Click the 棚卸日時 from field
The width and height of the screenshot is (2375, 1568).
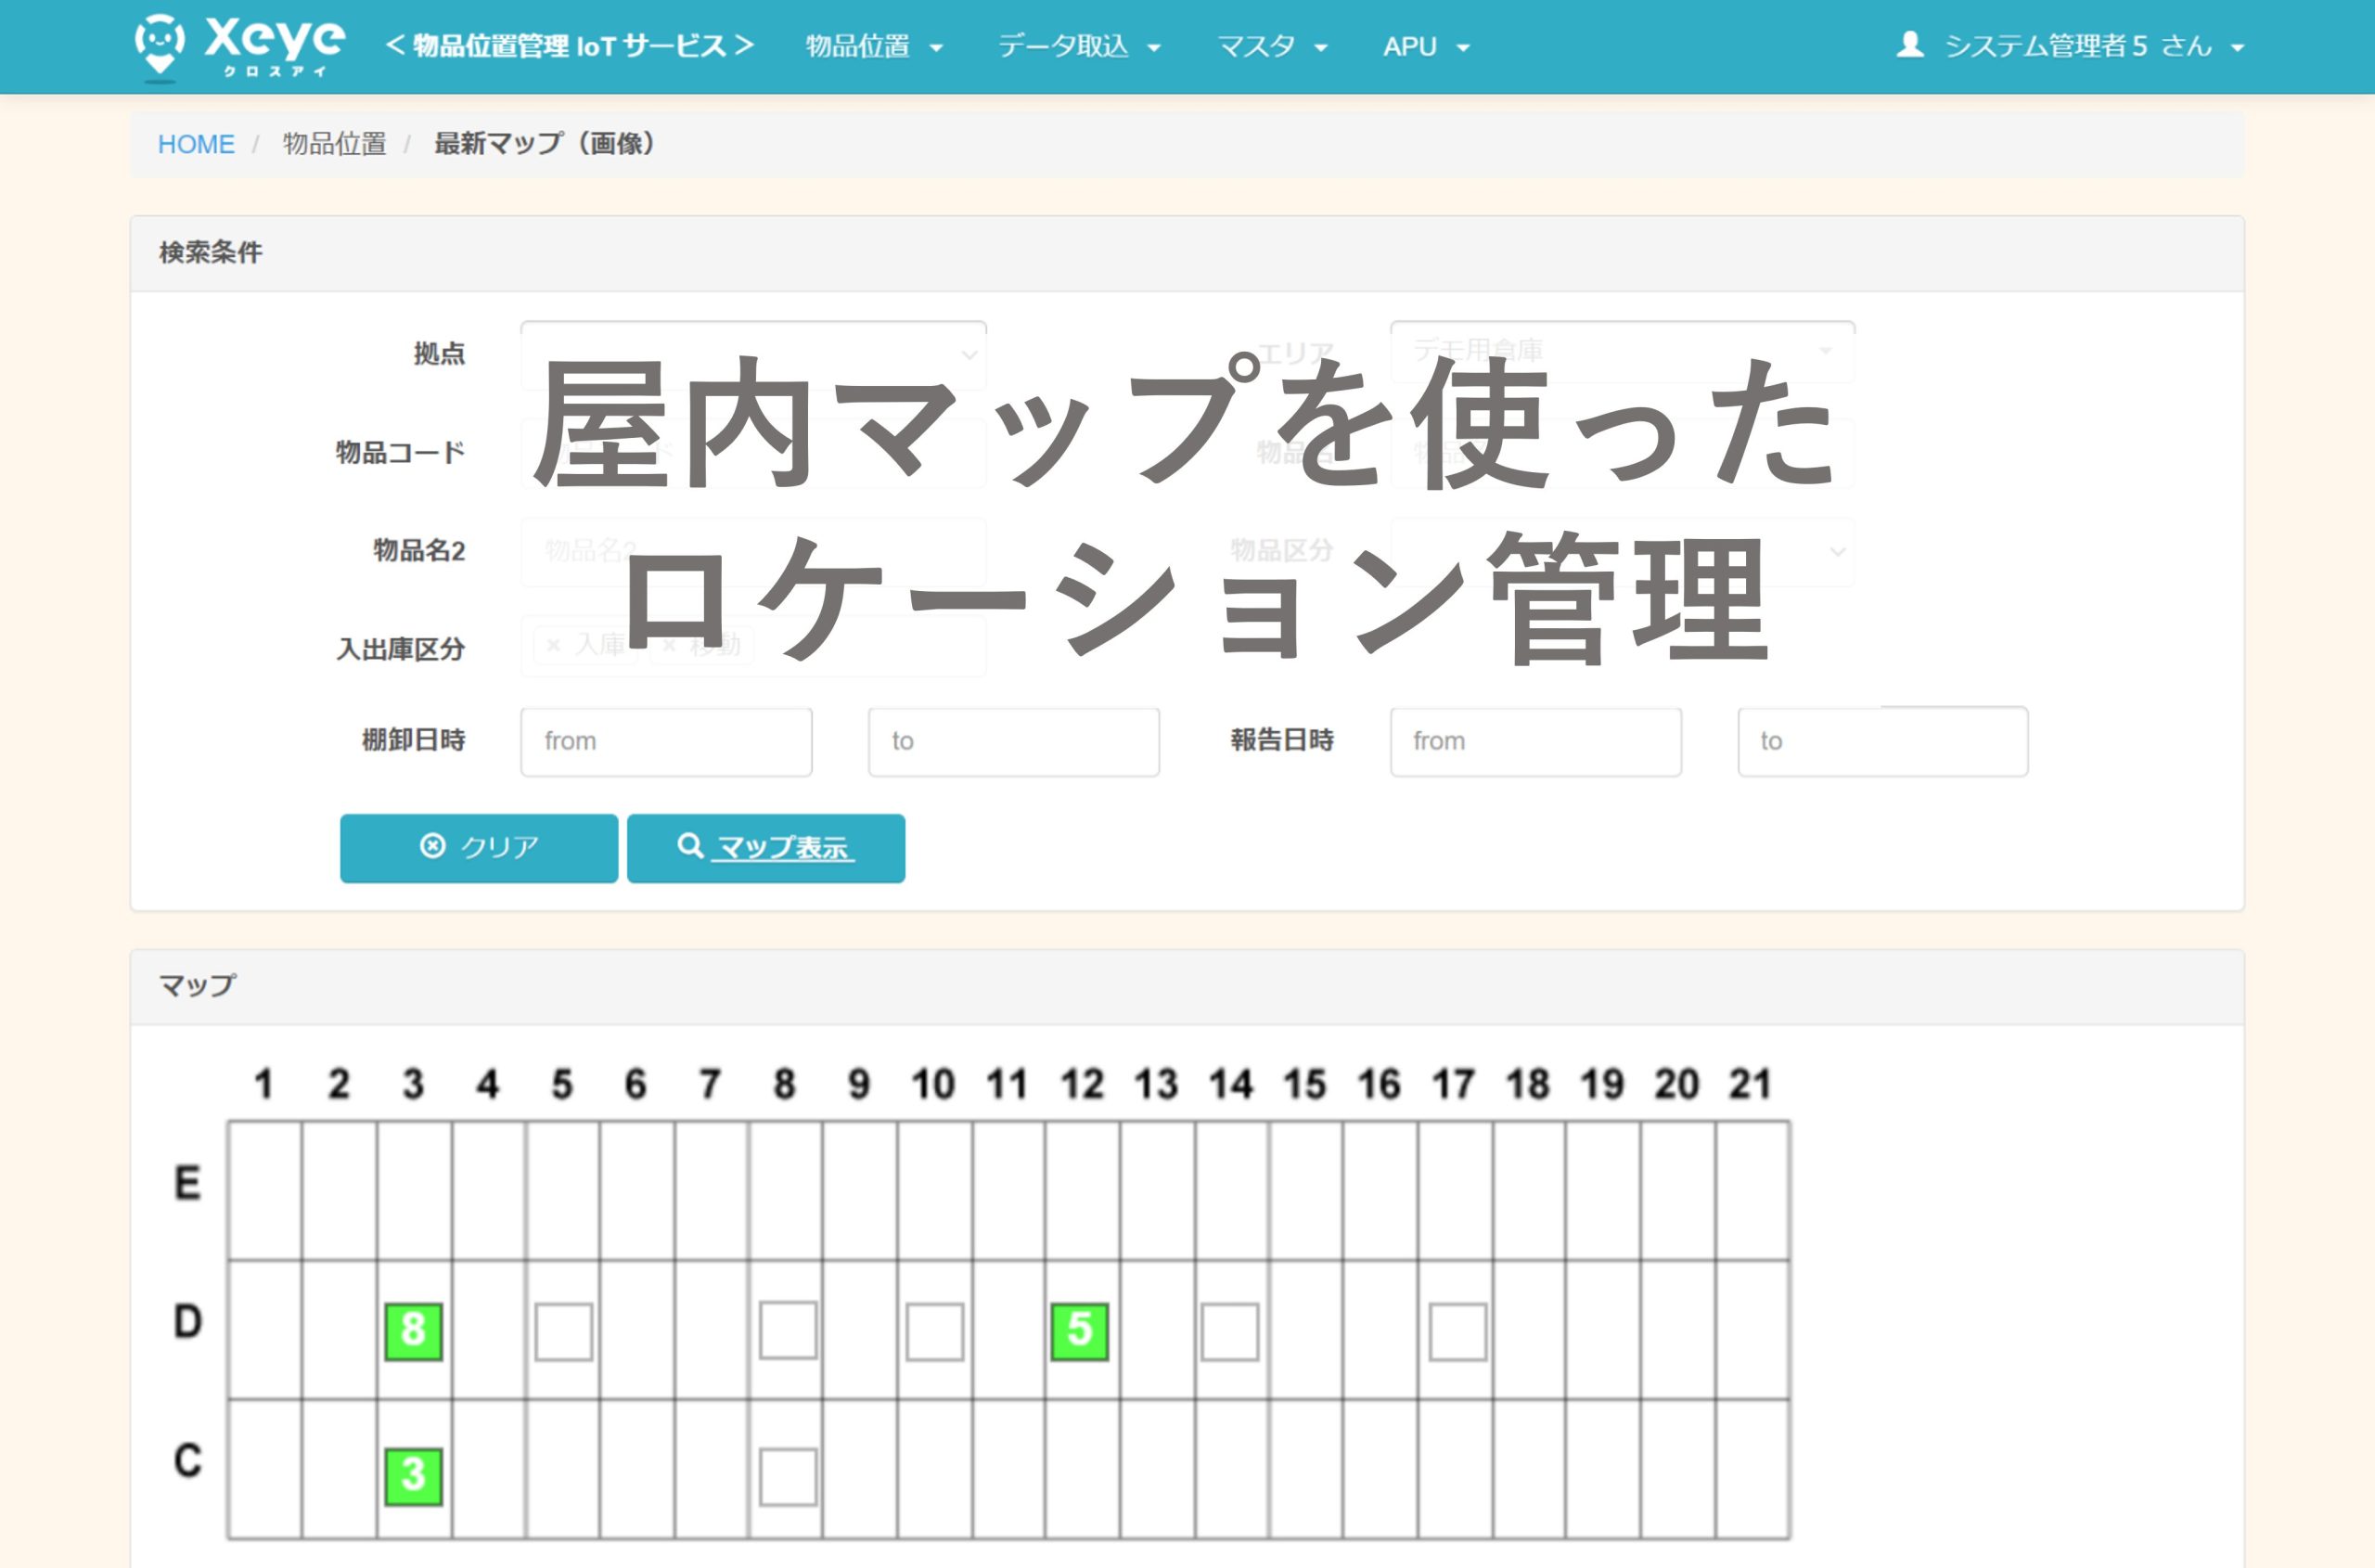point(666,741)
